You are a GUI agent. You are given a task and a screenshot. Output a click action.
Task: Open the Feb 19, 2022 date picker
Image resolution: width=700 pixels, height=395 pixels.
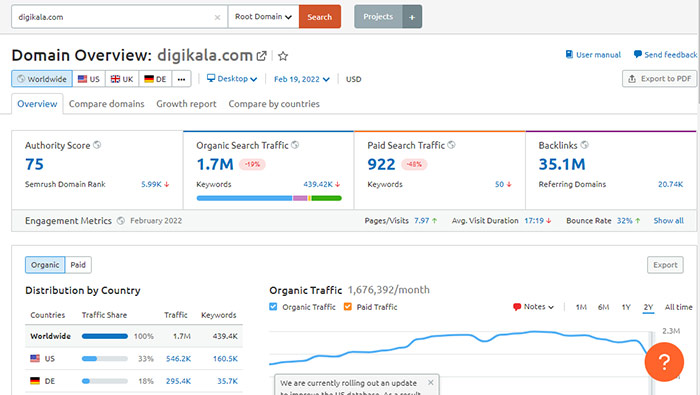tap(302, 79)
